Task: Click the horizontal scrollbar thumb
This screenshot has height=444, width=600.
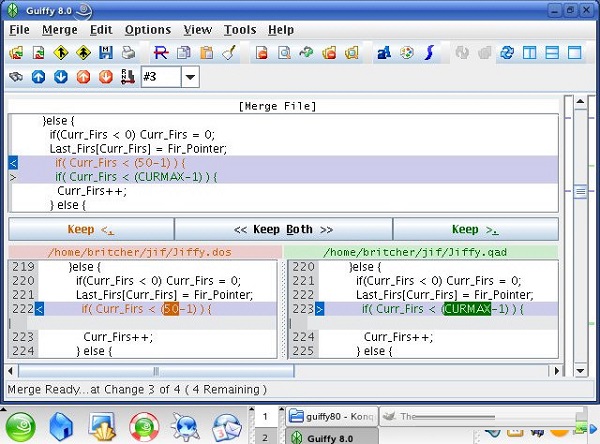Action: [x=156, y=371]
